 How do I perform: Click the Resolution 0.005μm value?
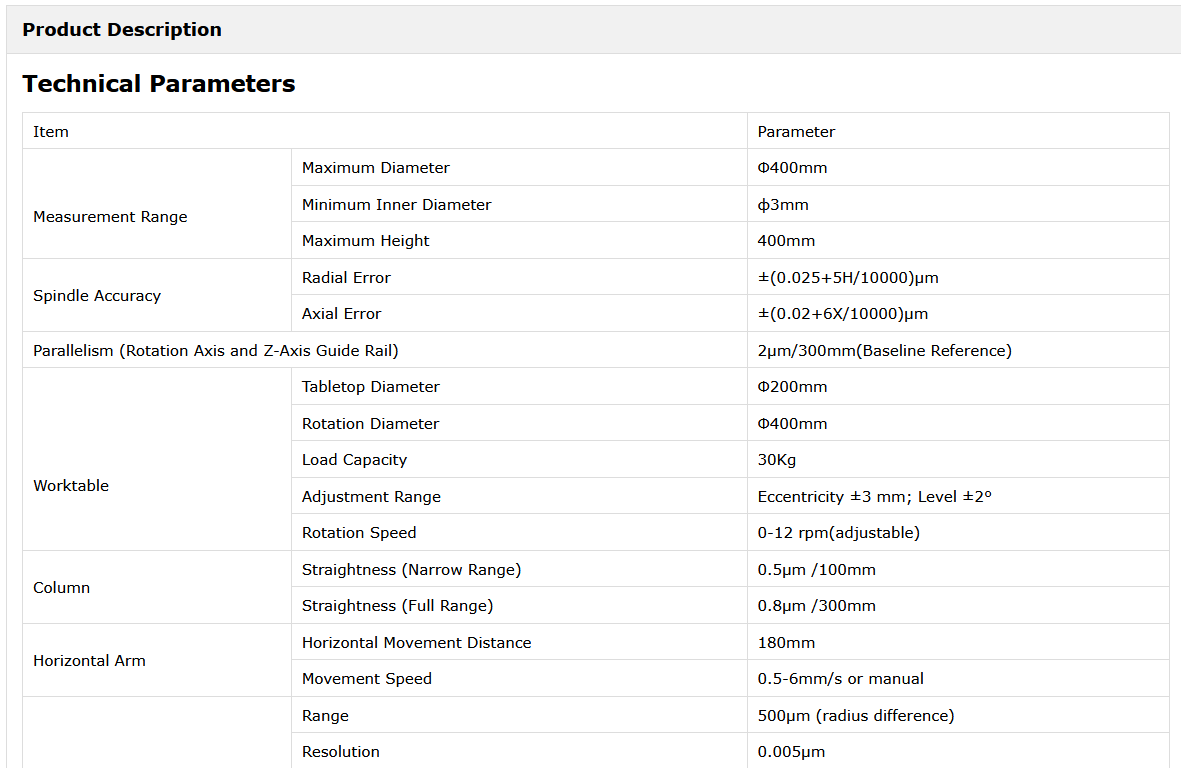(792, 752)
